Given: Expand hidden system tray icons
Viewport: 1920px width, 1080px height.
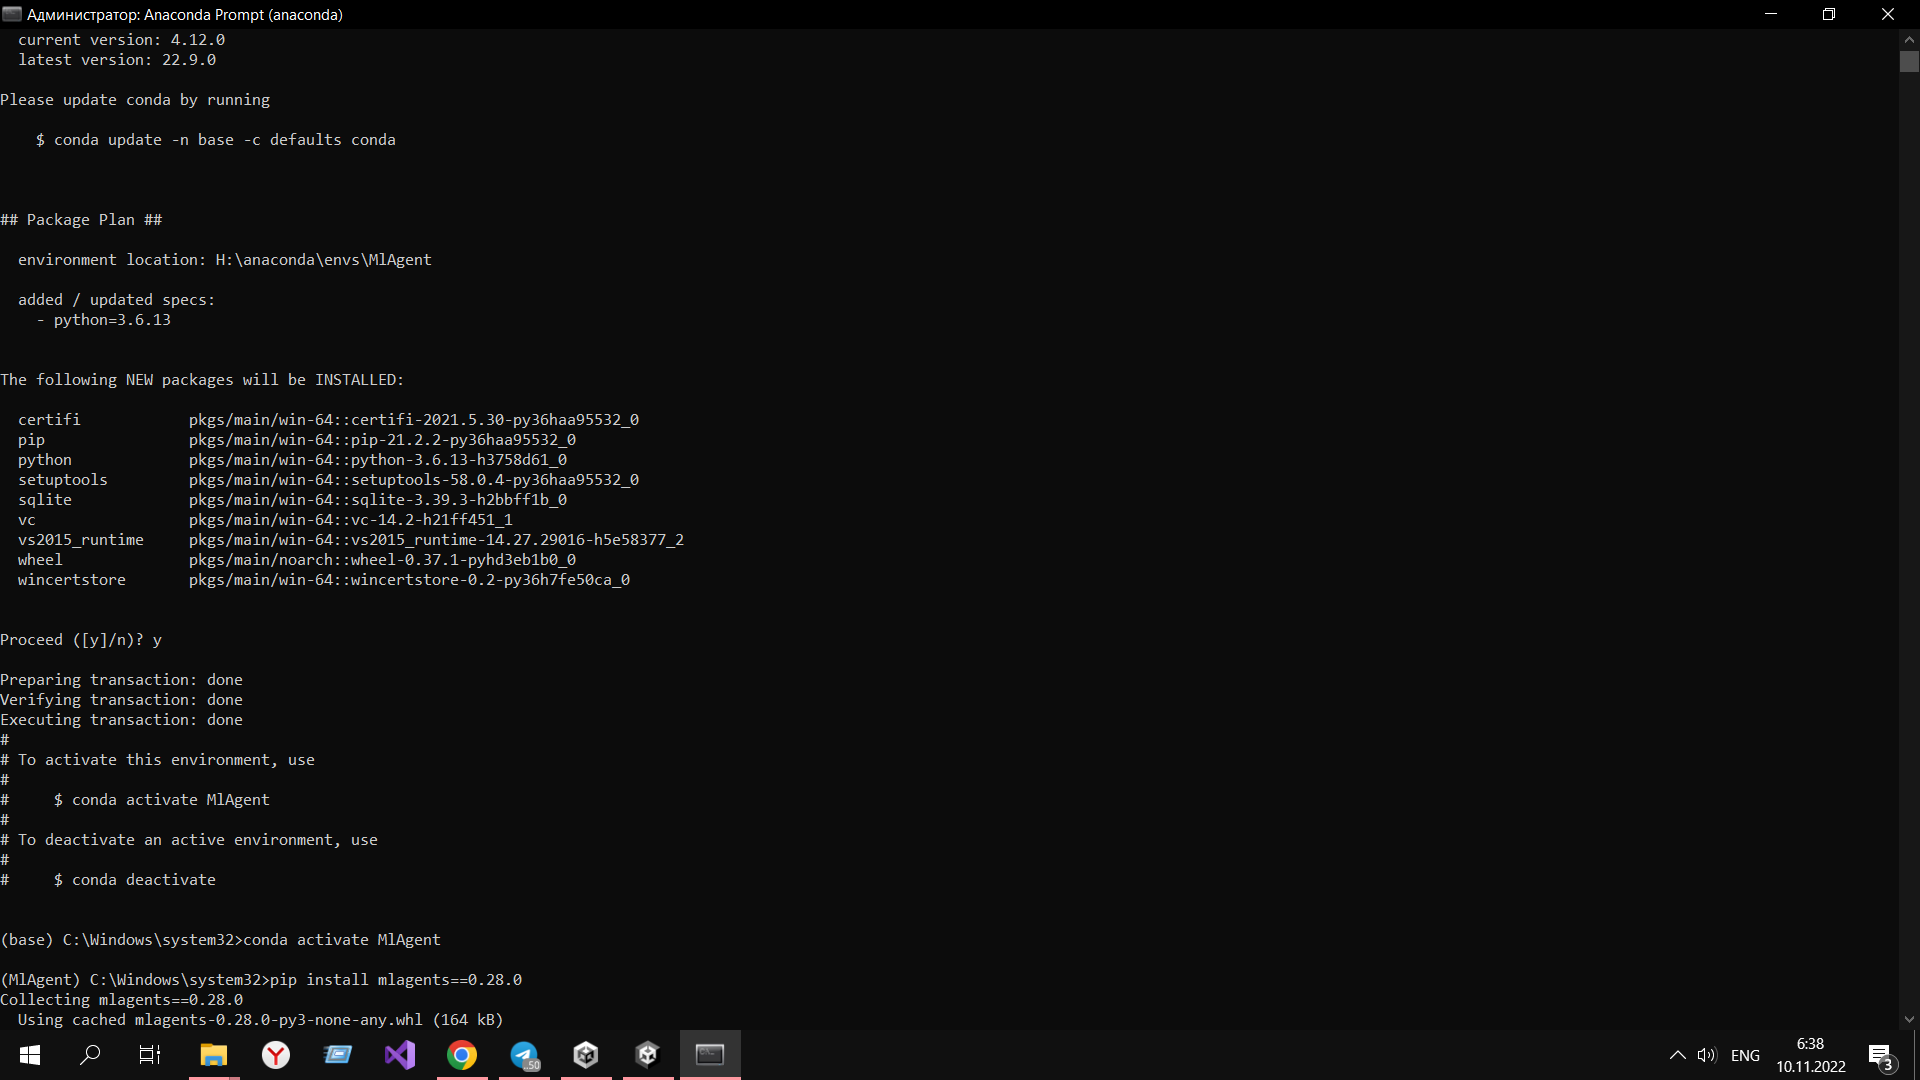Looking at the screenshot, I should 1678,1055.
